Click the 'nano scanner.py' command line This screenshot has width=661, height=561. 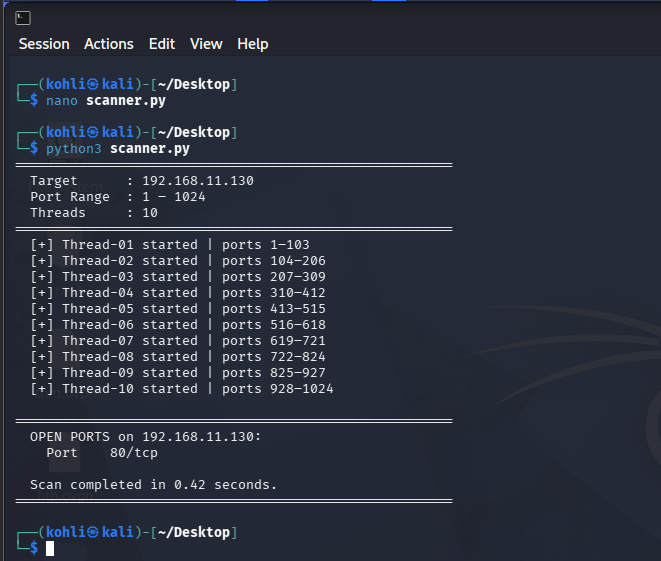pyautogui.click(x=106, y=101)
